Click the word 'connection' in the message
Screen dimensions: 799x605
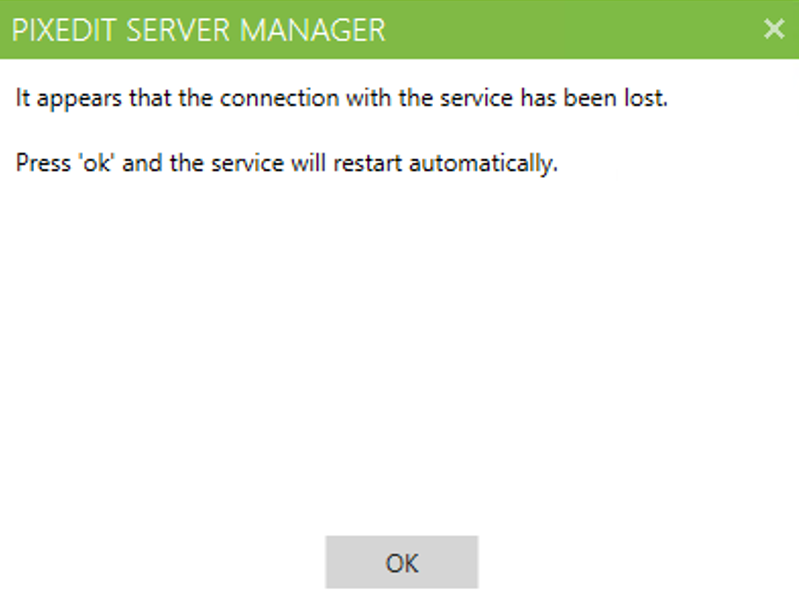coord(279,98)
